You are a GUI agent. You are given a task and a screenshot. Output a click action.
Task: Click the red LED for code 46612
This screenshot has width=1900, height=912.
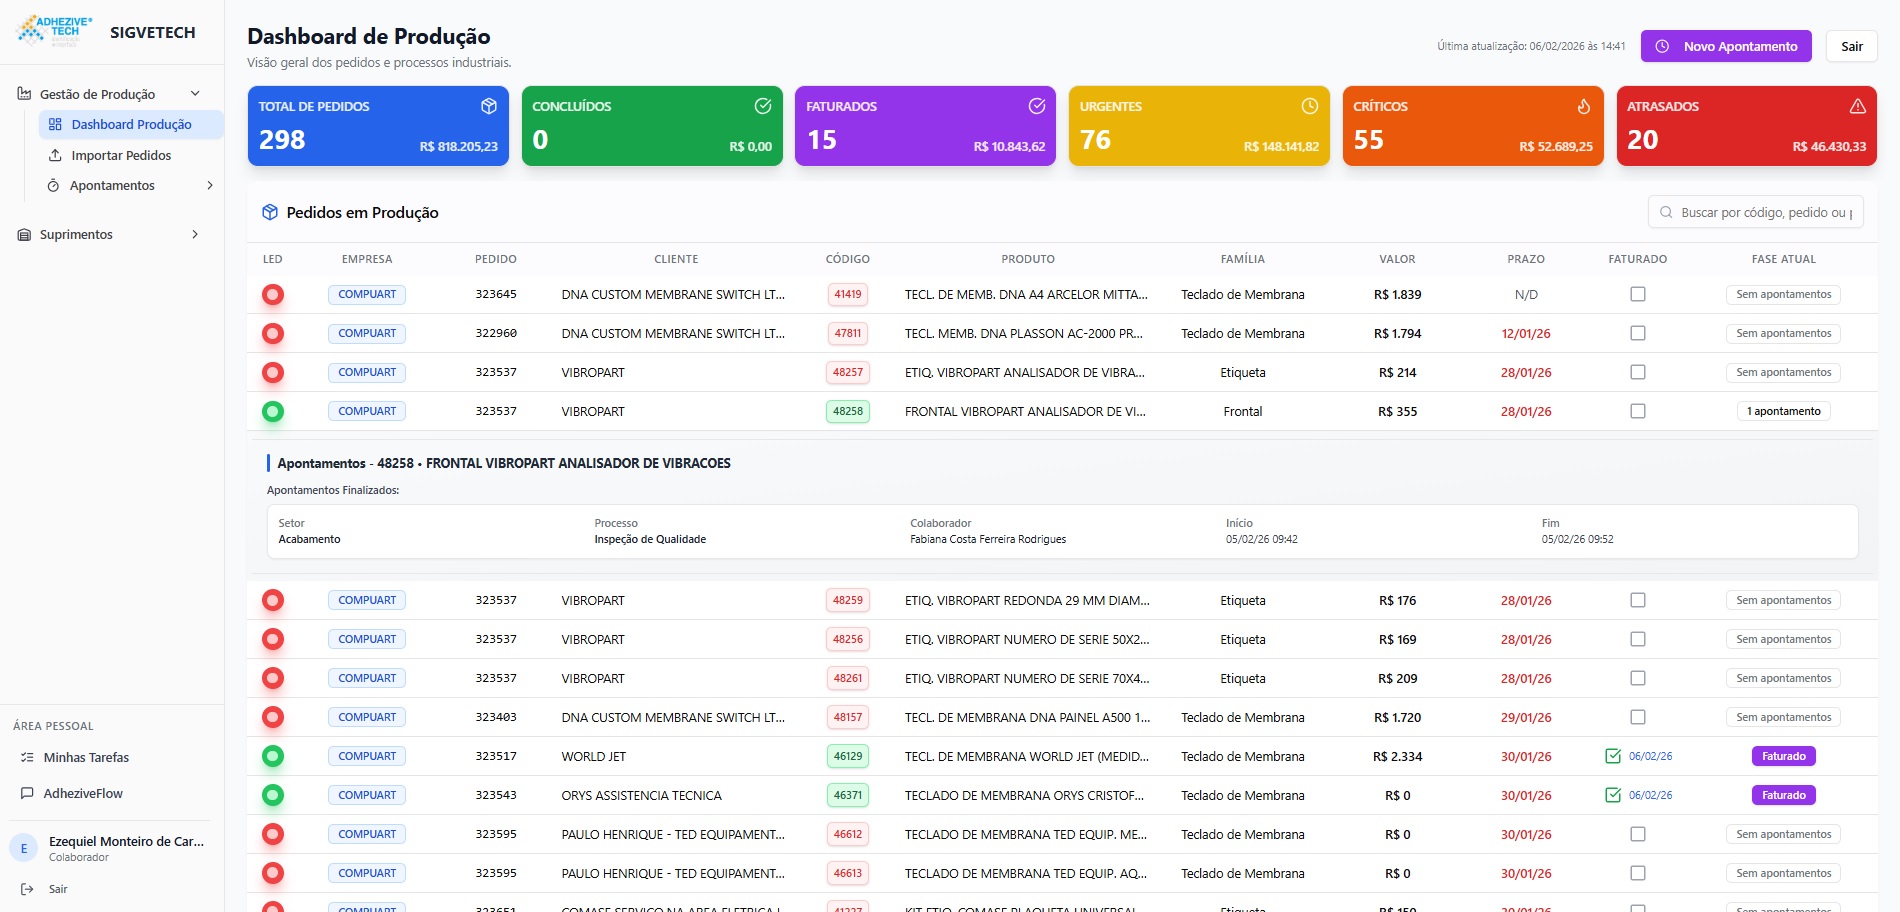[273, 835]
